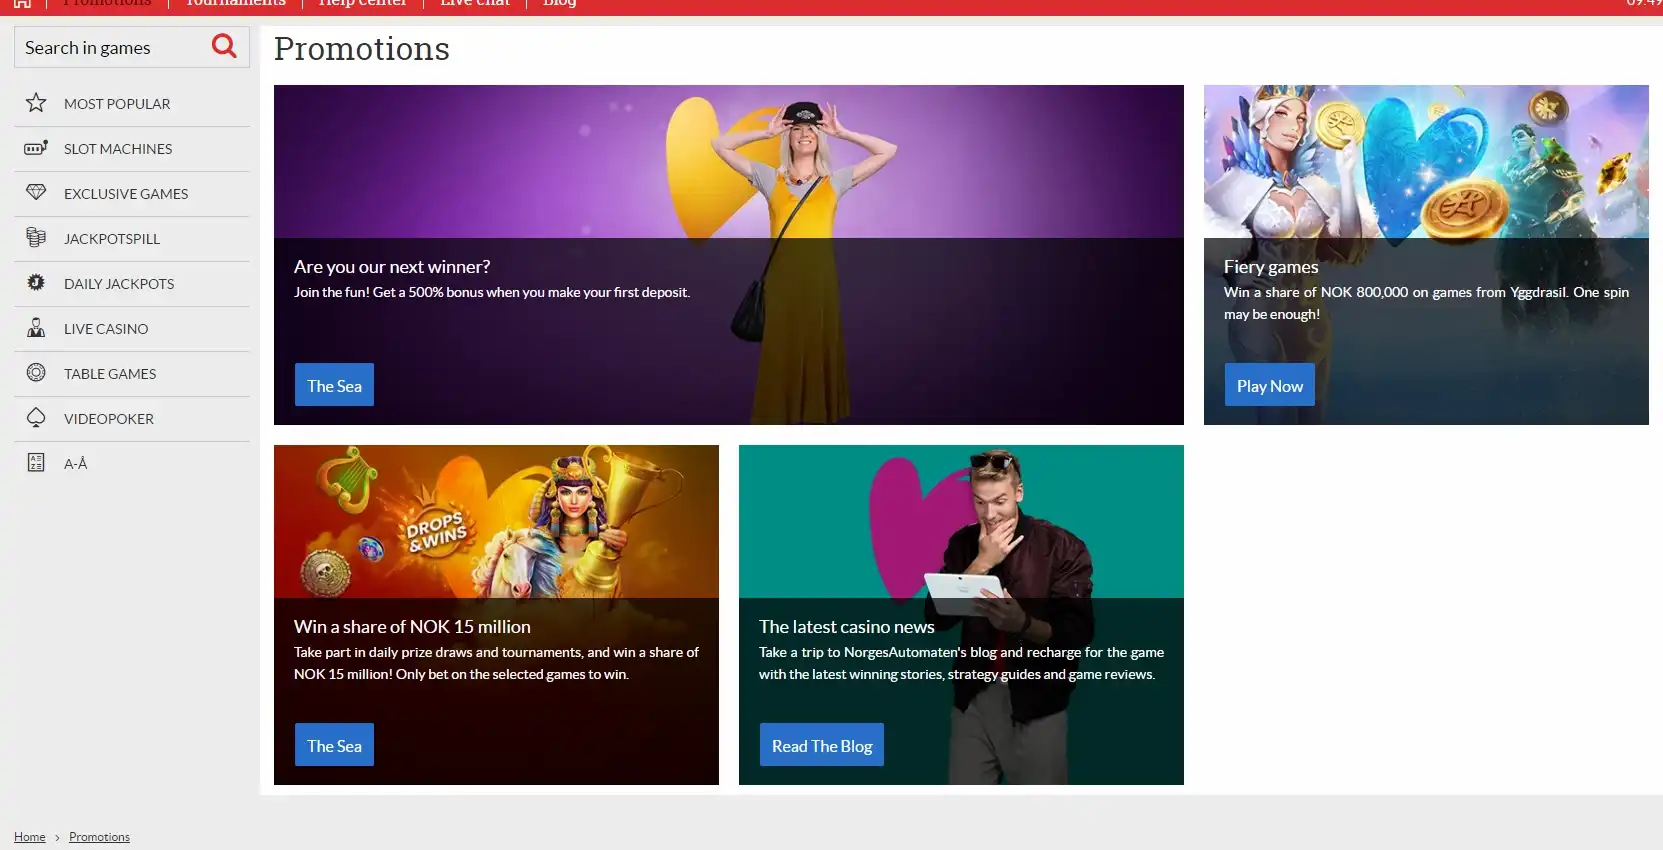Click the Jackpotspill coins icon

36,238
